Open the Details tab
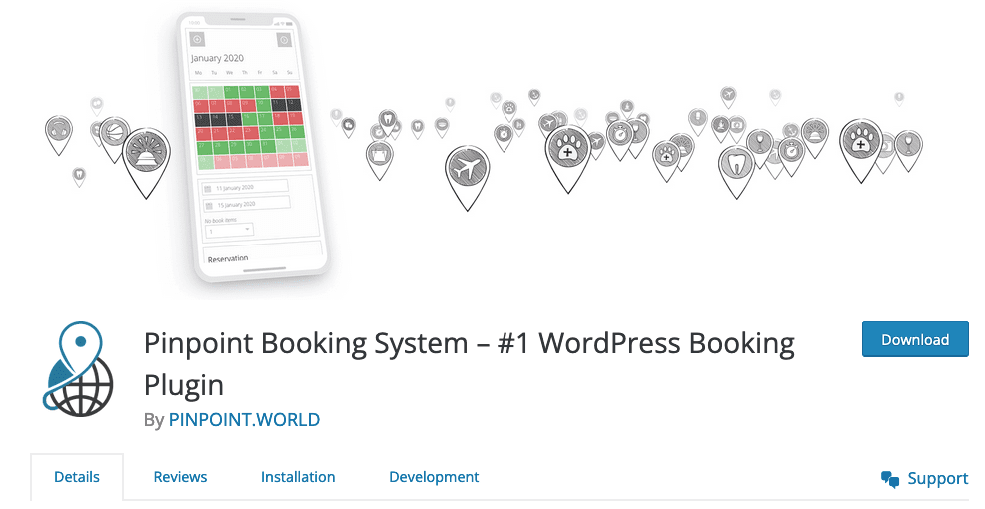Viewport: 985px width, 509px height. (x=77, y=477)
